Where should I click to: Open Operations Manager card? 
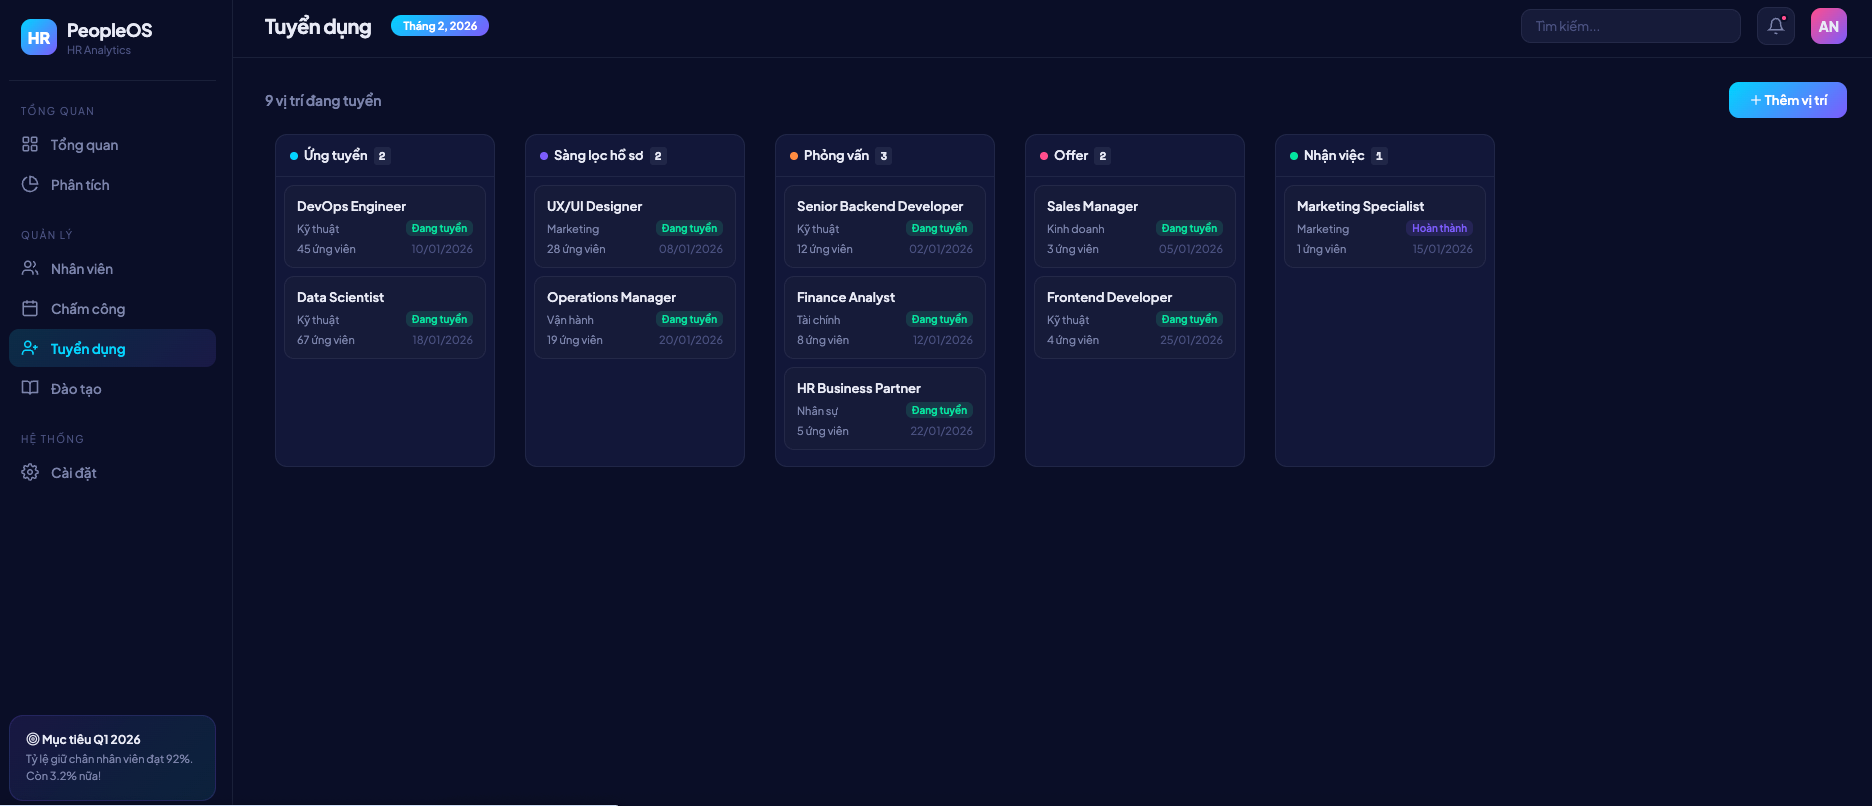coord(635,317)
